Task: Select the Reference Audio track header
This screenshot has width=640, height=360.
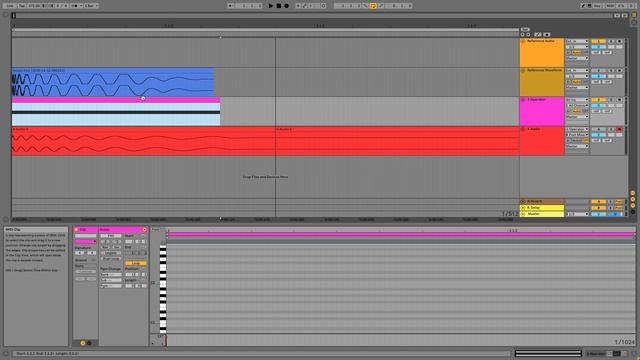Action: [542, 53]
